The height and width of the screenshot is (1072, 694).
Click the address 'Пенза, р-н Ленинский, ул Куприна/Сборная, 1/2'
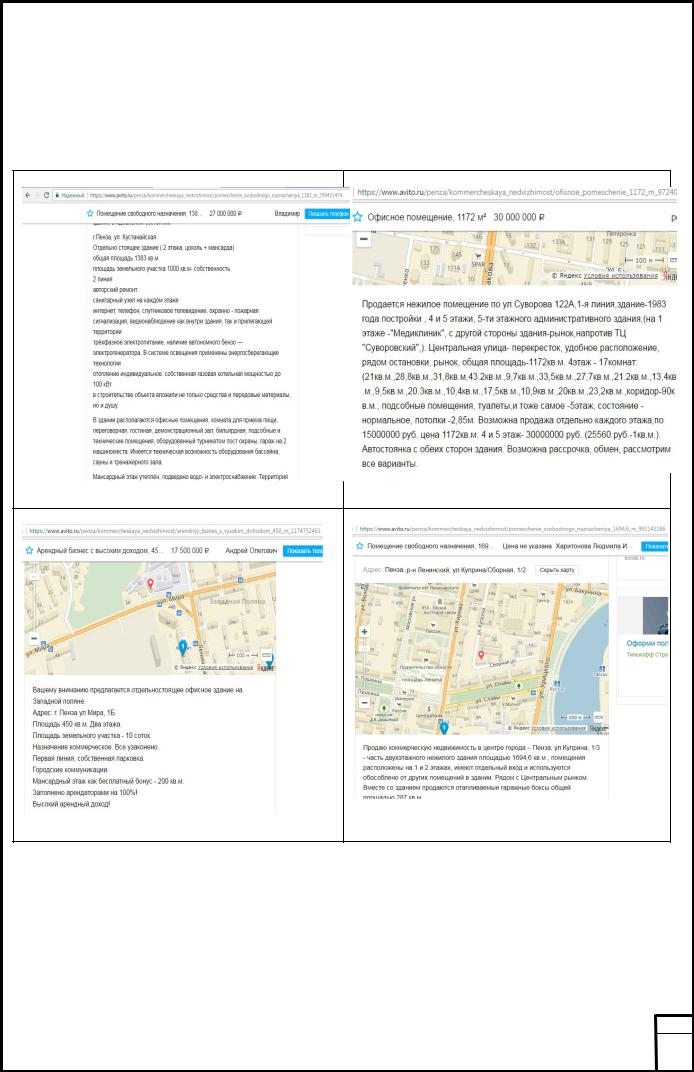[x=455, y=570]
